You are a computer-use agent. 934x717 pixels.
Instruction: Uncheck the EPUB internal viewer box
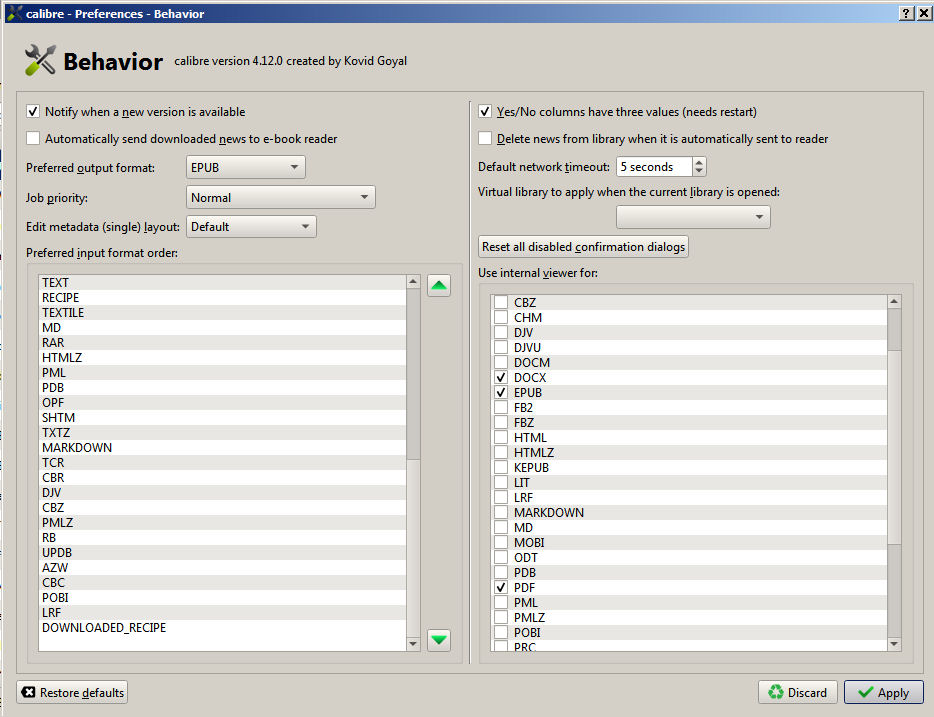(x=501, y=392)
